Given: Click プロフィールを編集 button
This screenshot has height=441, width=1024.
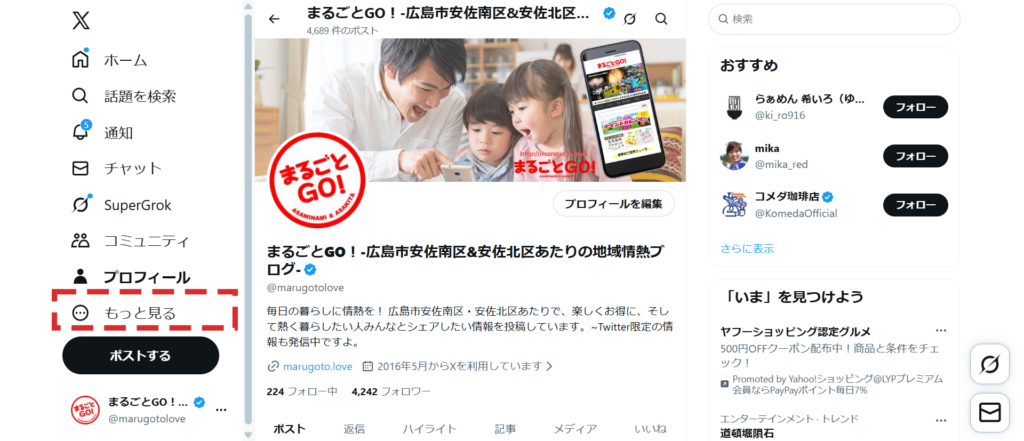Looking at the screenshot, I should pos(614,204).
